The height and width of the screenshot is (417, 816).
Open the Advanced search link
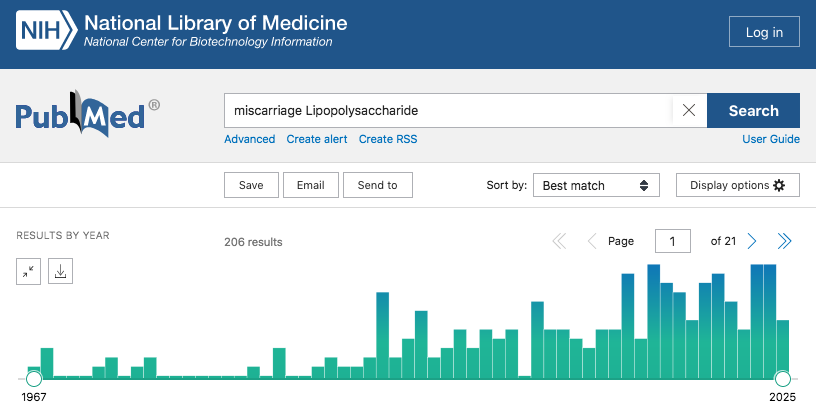pos(250,139)
